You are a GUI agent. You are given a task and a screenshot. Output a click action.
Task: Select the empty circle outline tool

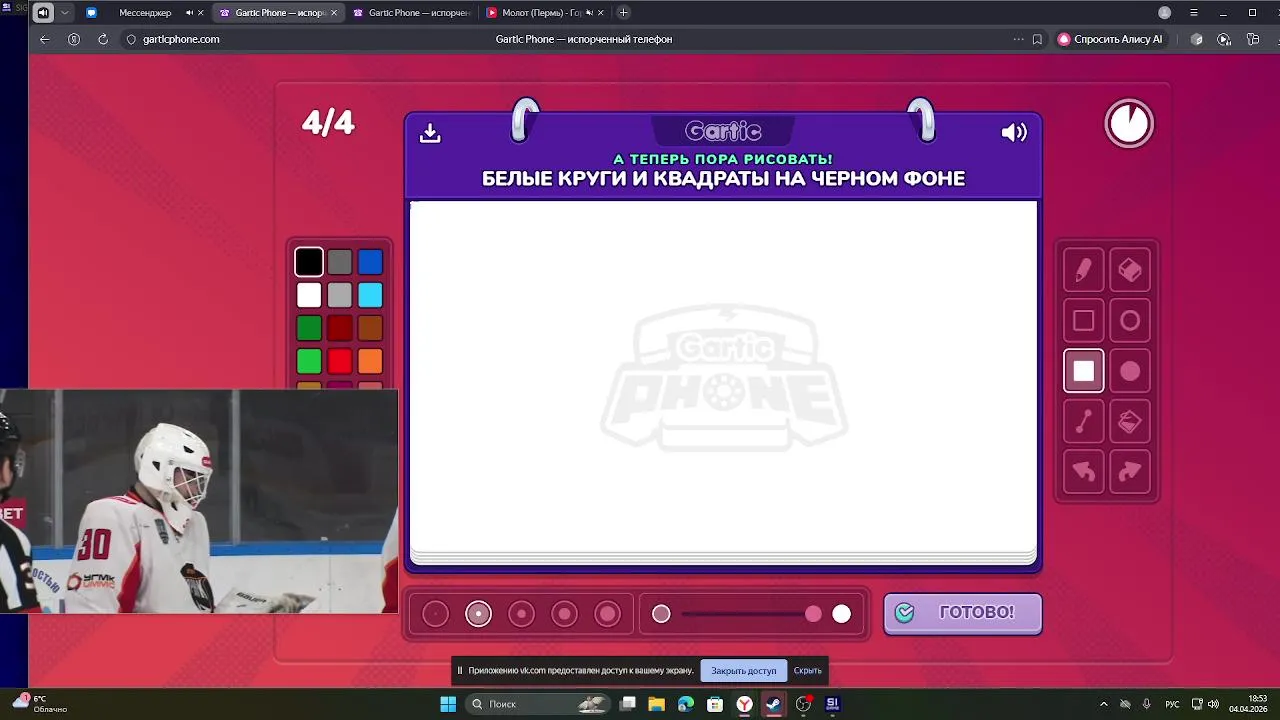1129,321
